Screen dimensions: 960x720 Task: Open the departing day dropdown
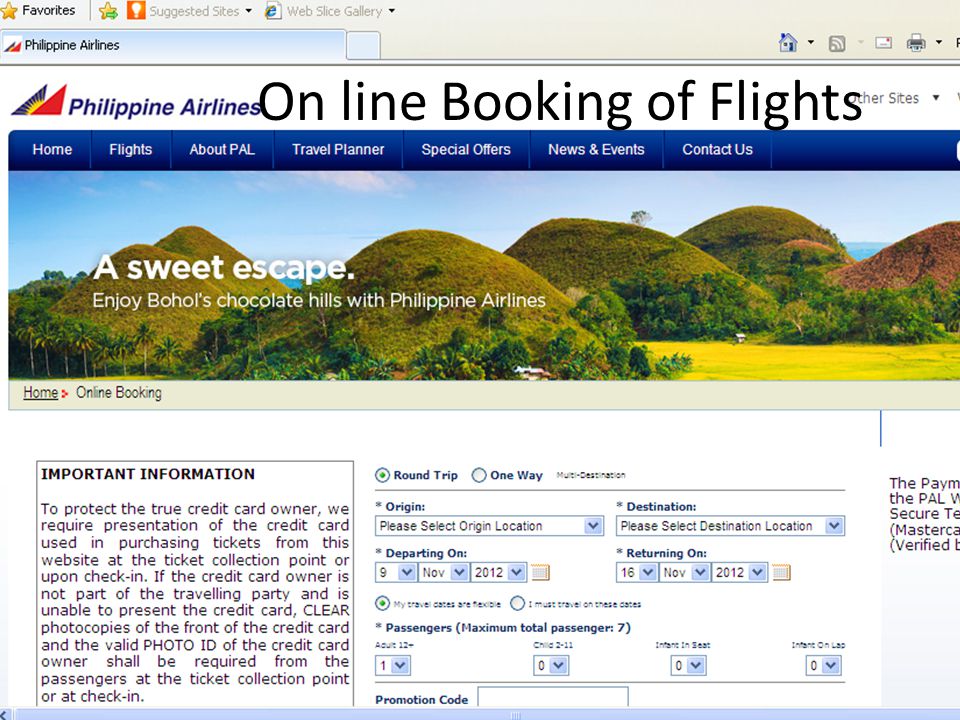(x=396, y=572)
